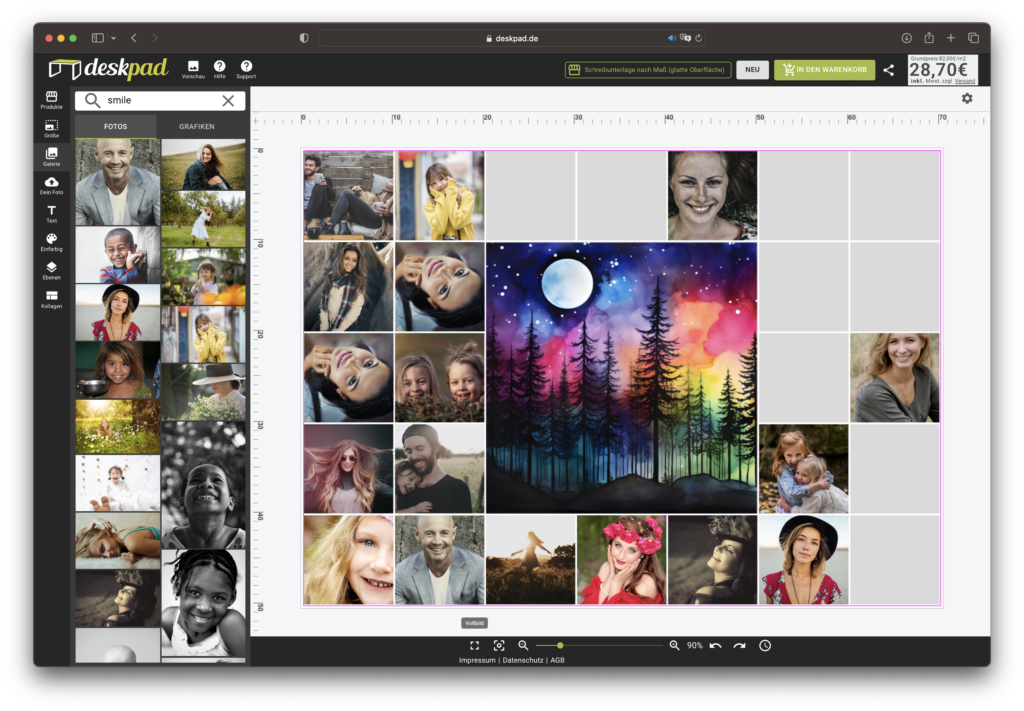Expand Safari sidebar dropdown chevron
1024x711 pixels.
pyautogui.click(x=113, y=38)
